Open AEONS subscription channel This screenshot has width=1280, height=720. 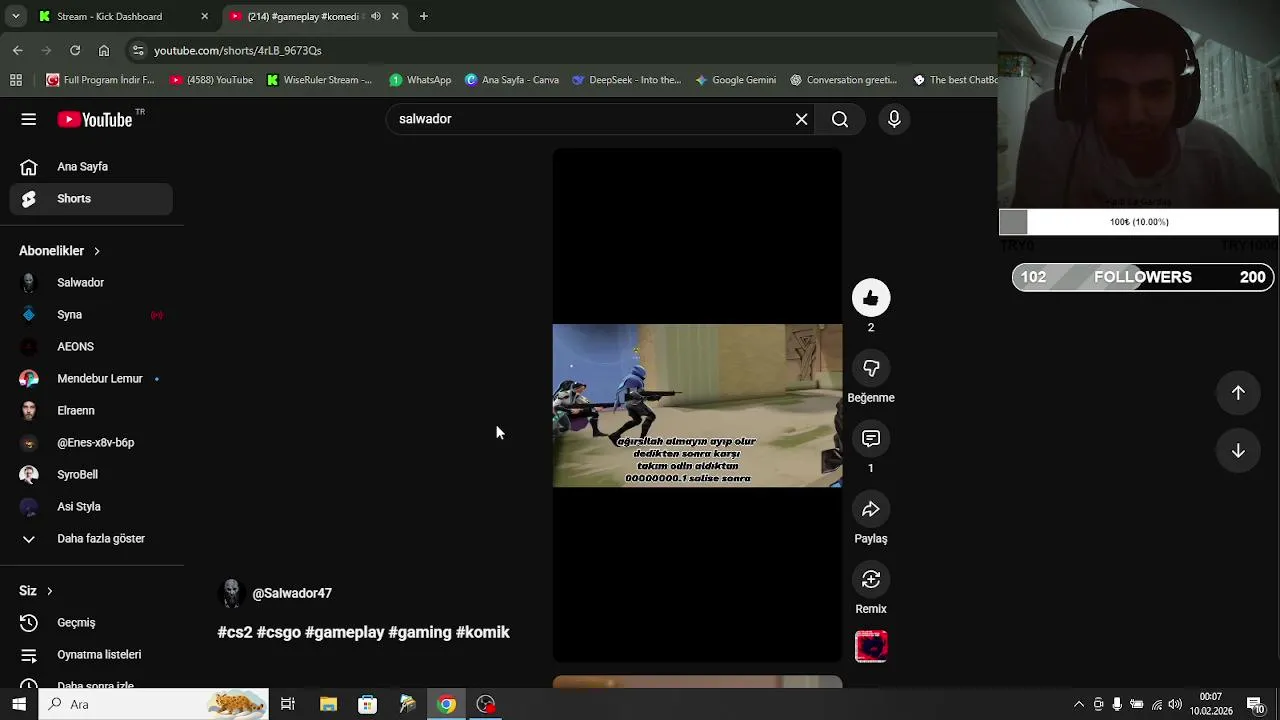91,347
